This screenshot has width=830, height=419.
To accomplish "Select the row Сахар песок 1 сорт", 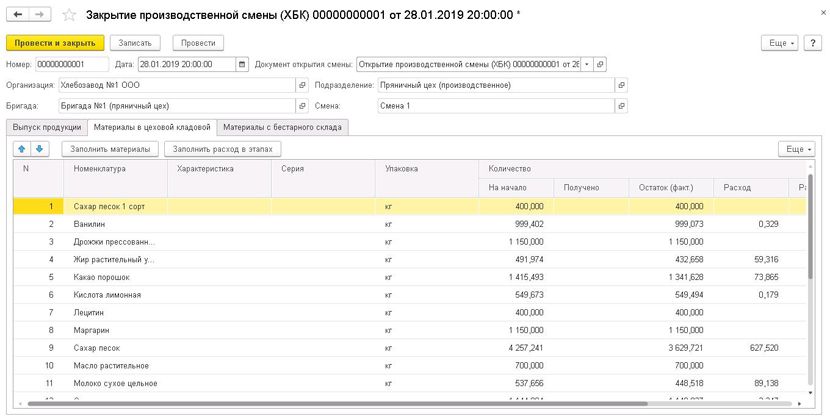I will point(410,206).
